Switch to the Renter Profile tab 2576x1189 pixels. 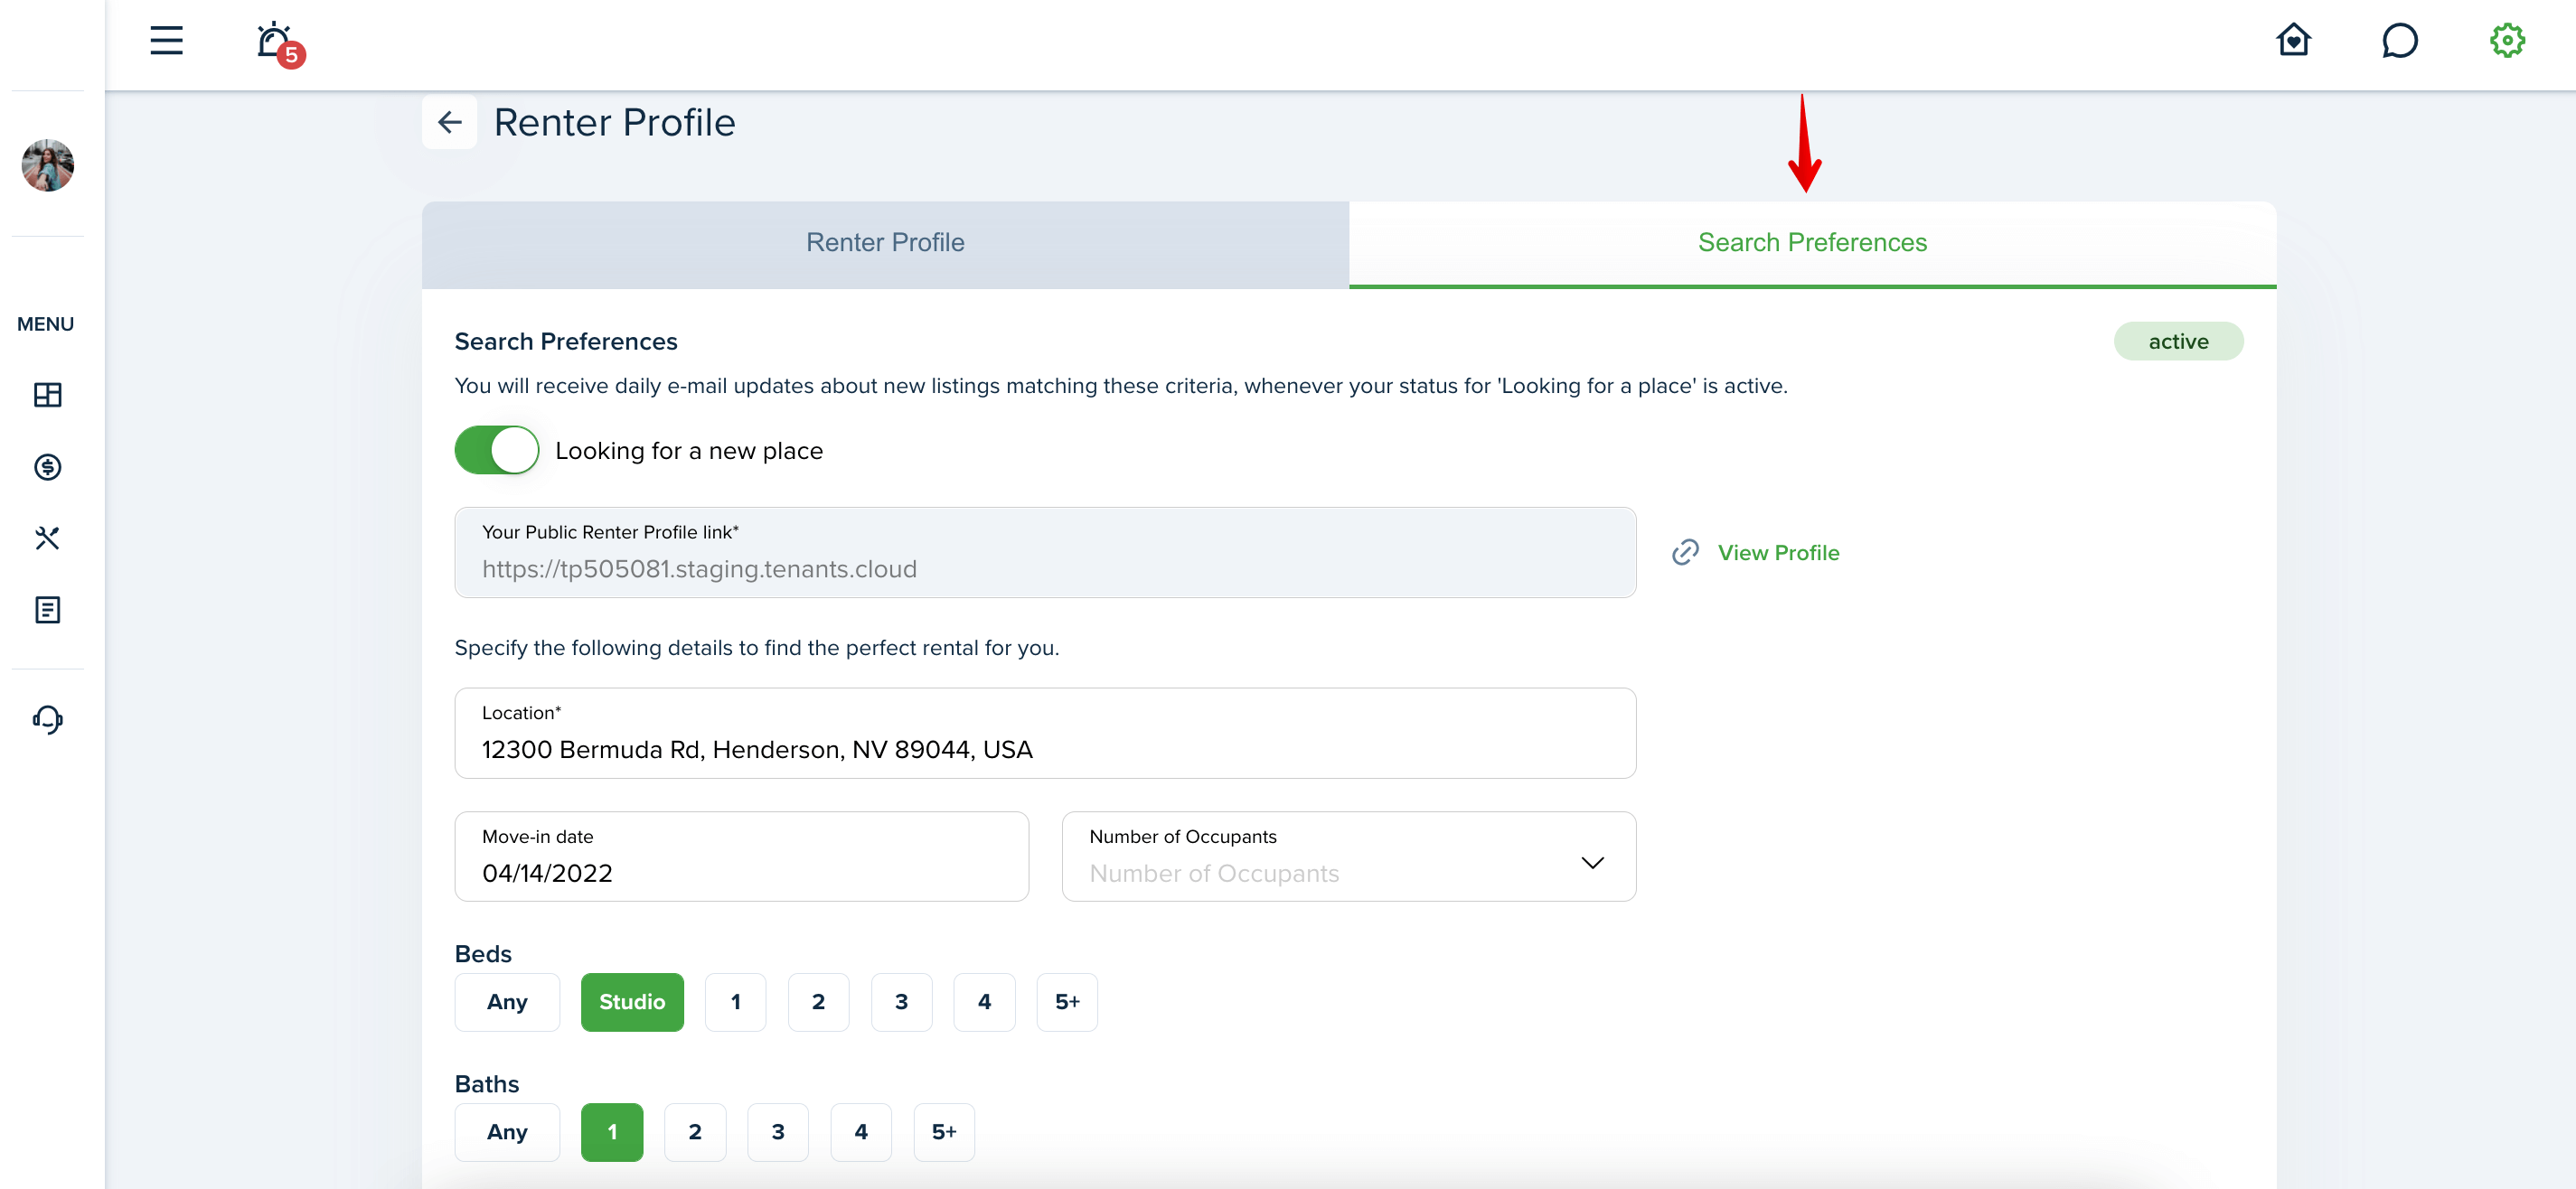tap(885, 244)
